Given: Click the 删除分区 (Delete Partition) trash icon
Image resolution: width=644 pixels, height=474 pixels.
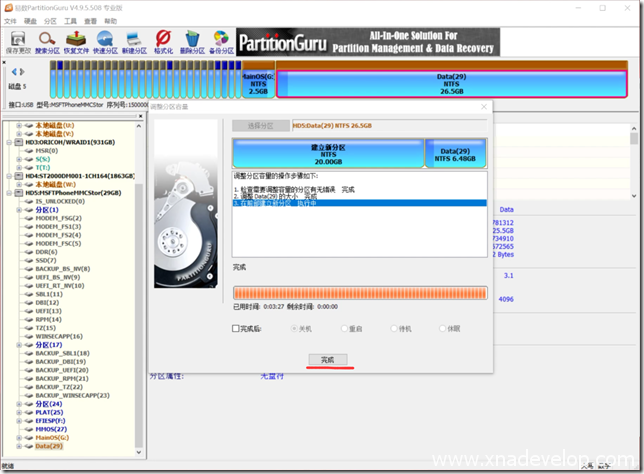Looking at the screenshot, I should tap(192, 41).
